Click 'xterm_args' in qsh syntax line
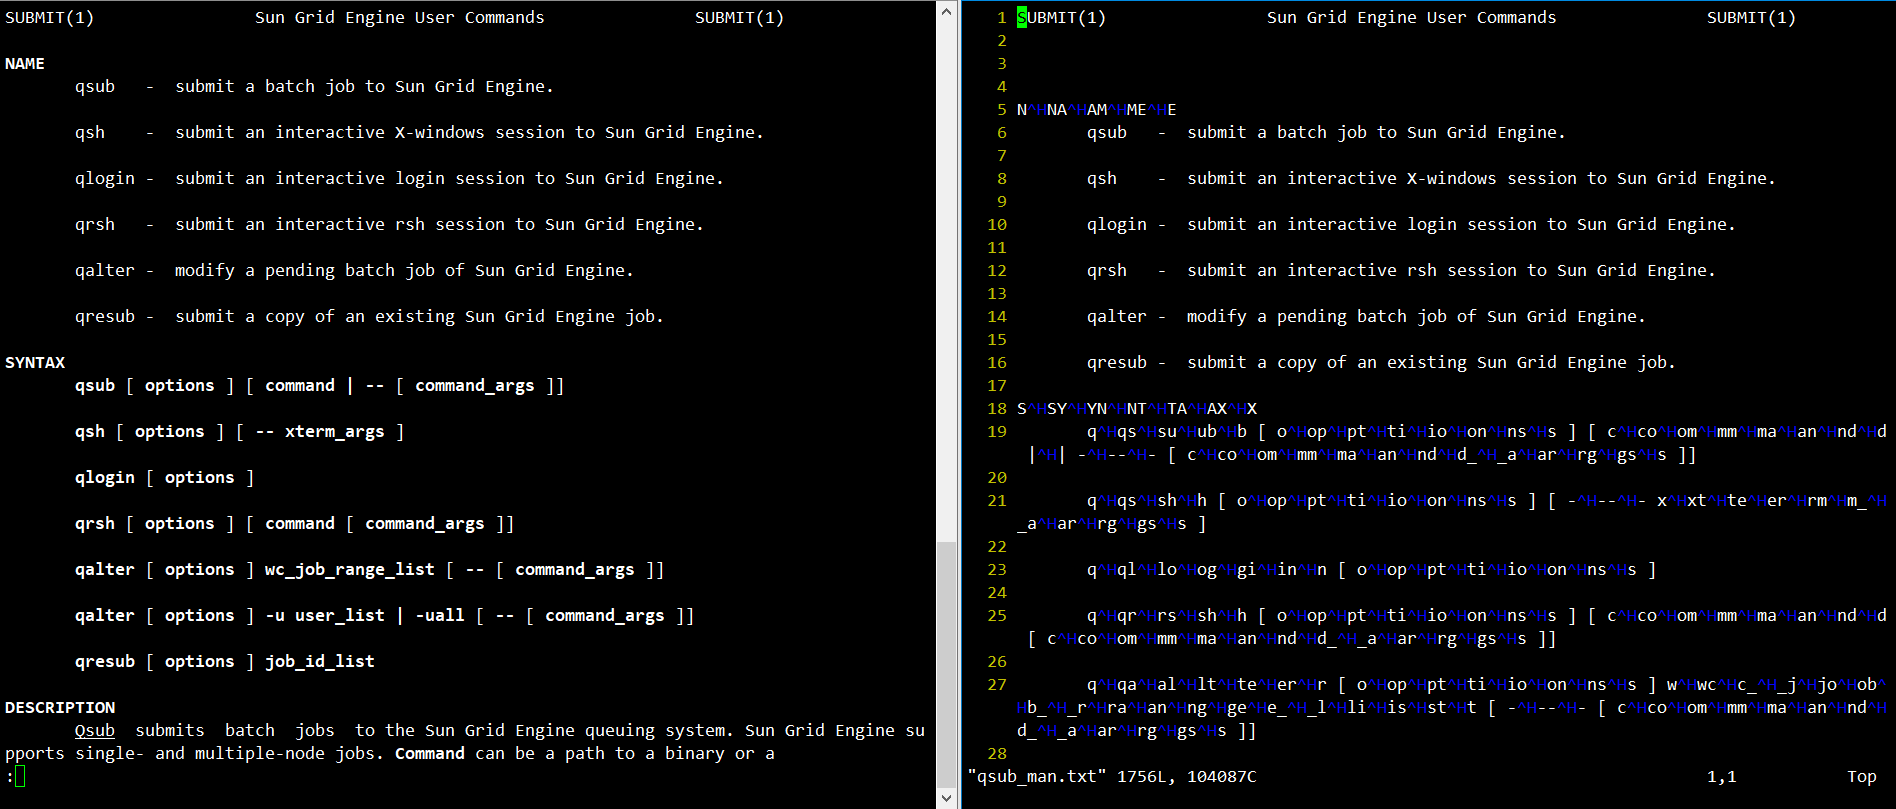The width and height of the screenshot is (1896, 809). point(335,432)
